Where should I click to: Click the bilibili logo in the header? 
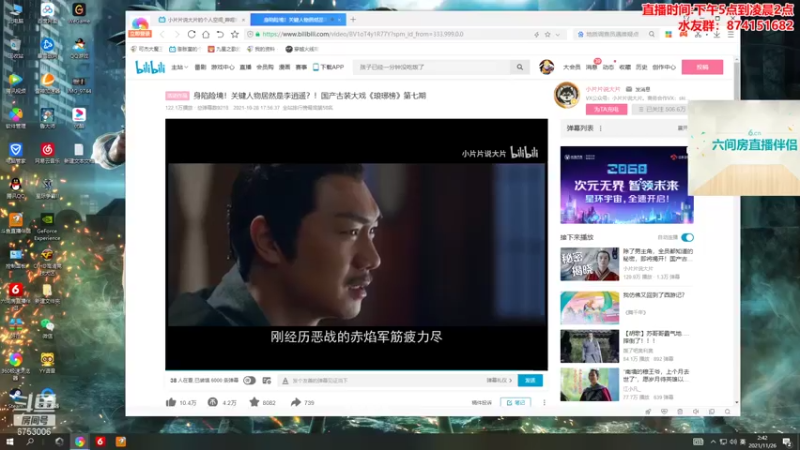coord(150,67)
